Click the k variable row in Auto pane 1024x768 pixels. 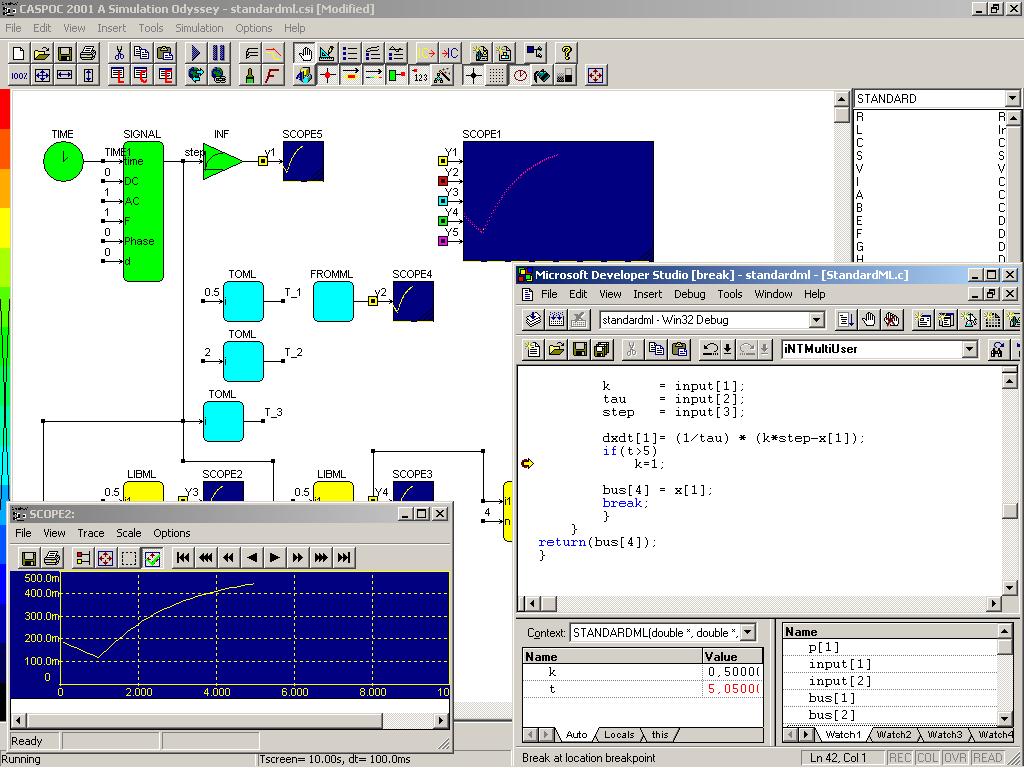point(643,672)
